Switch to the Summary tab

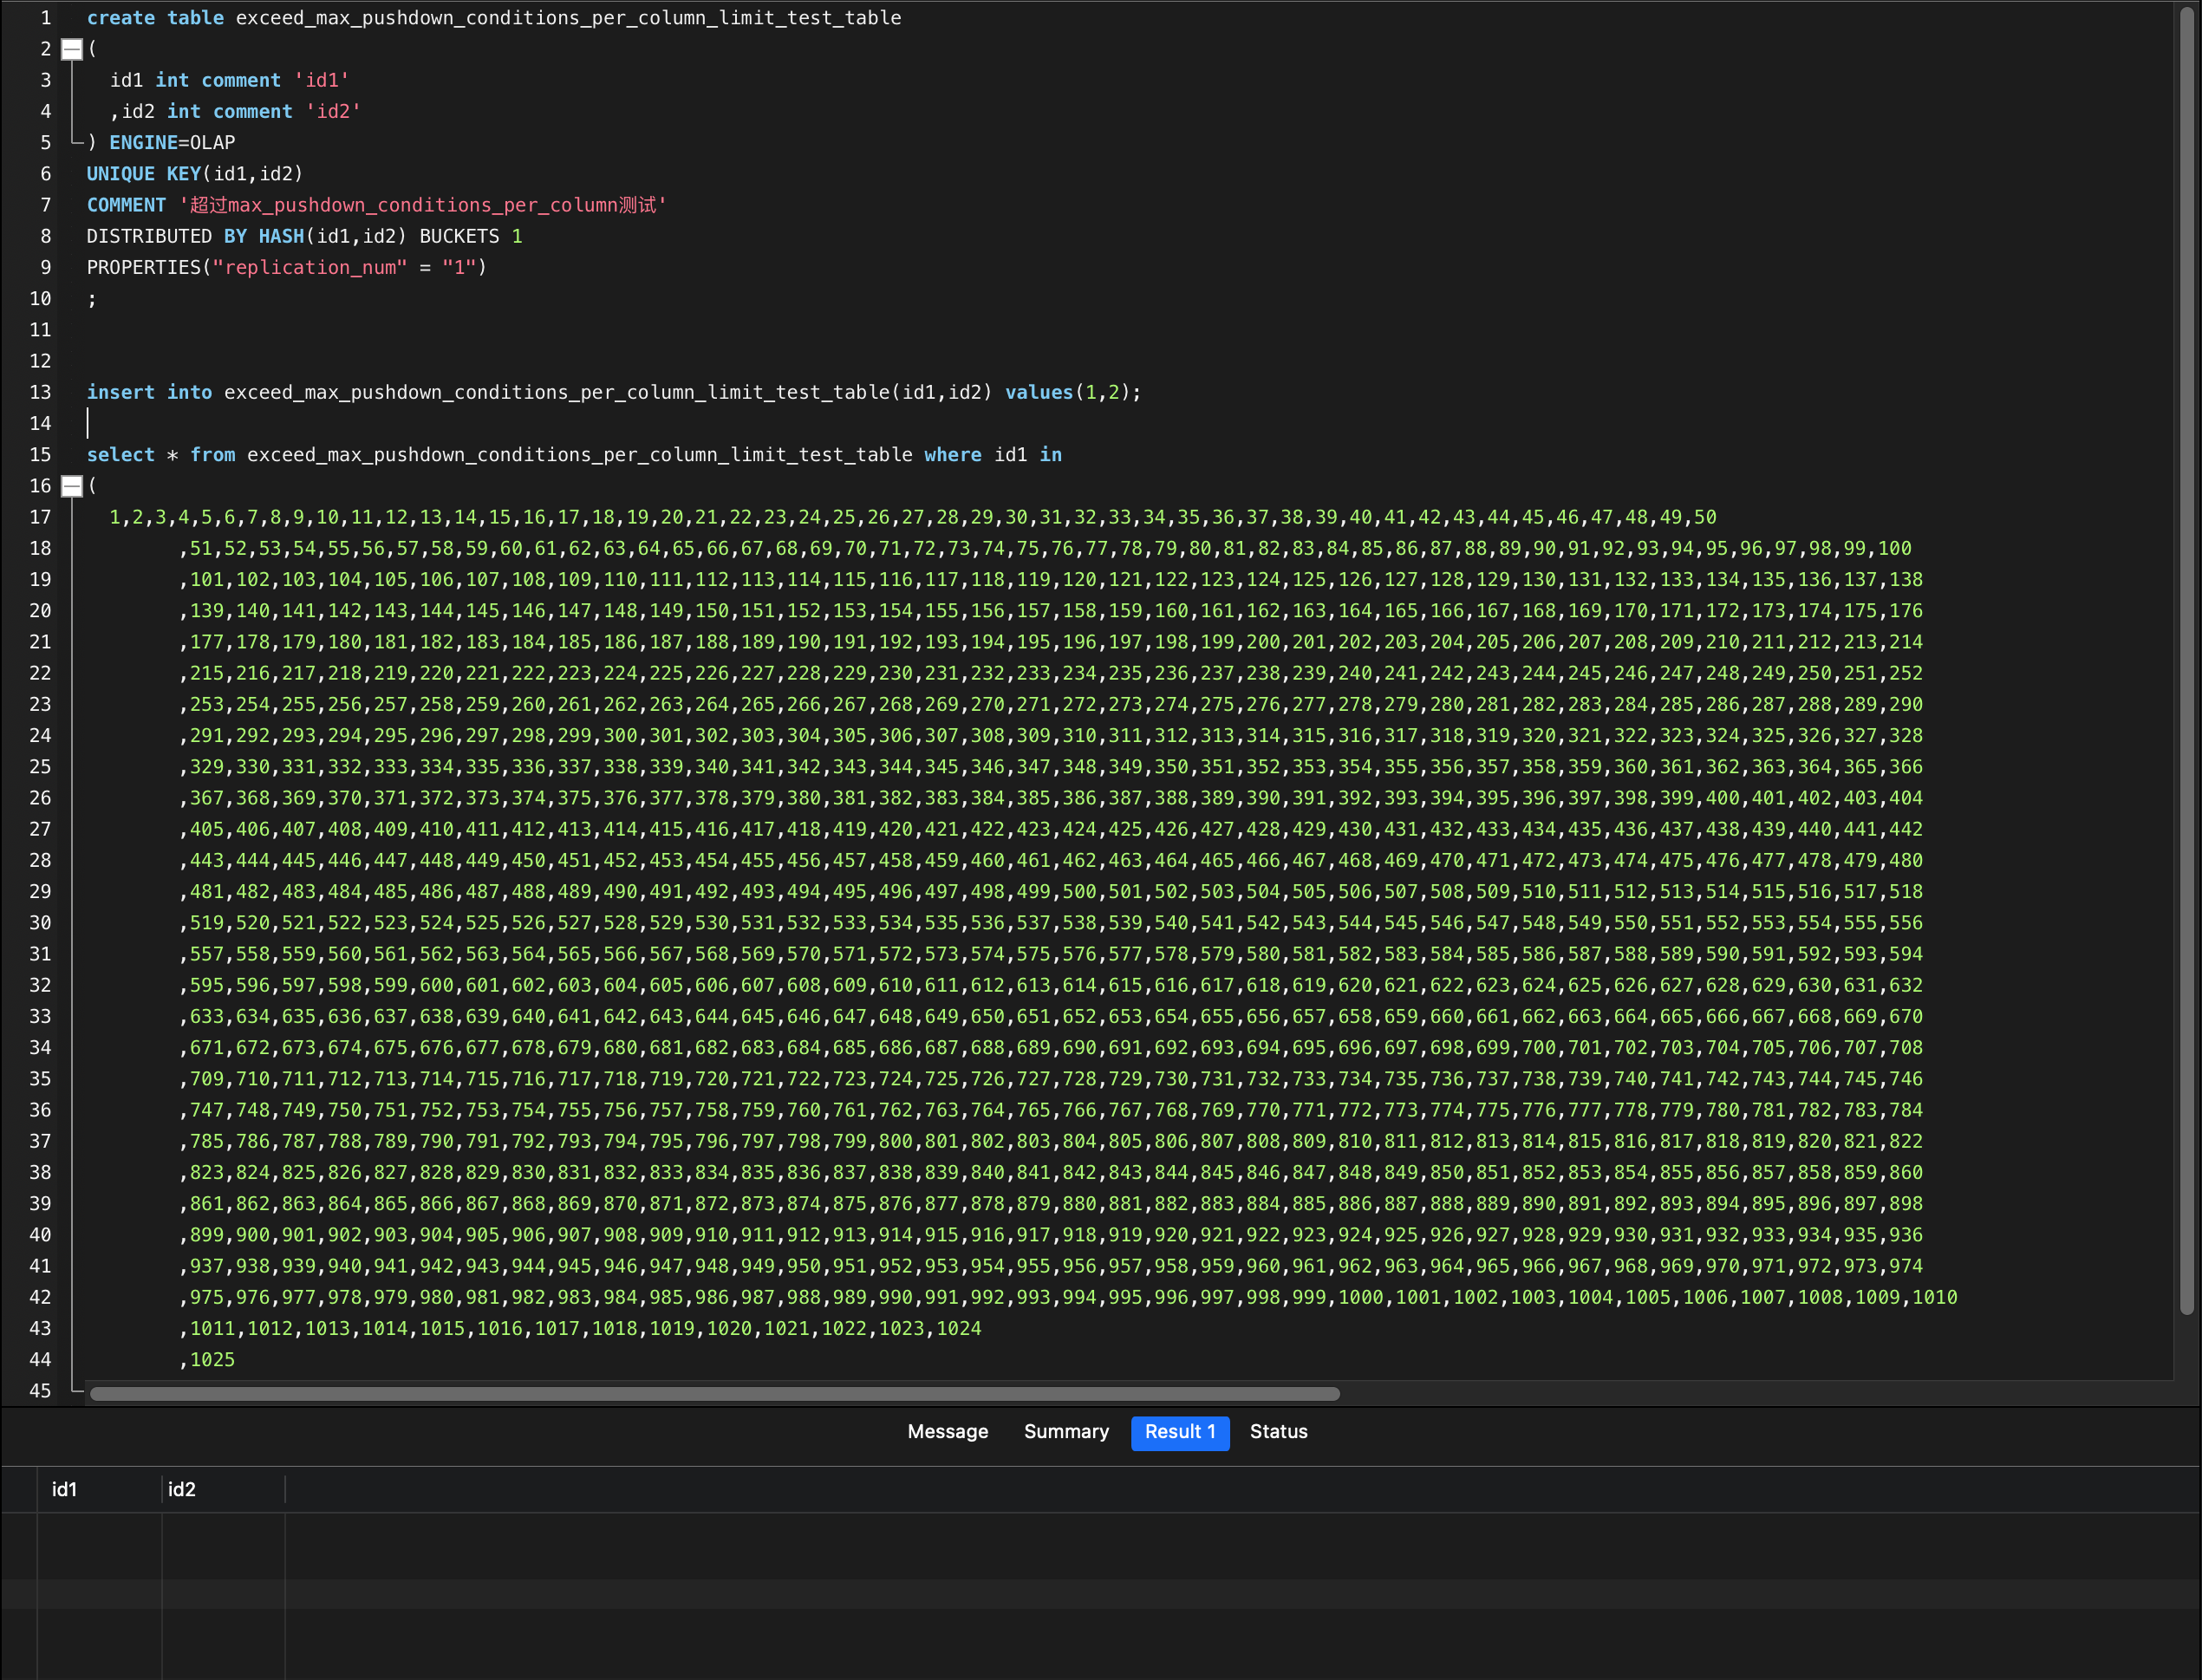point(1066,1432)
